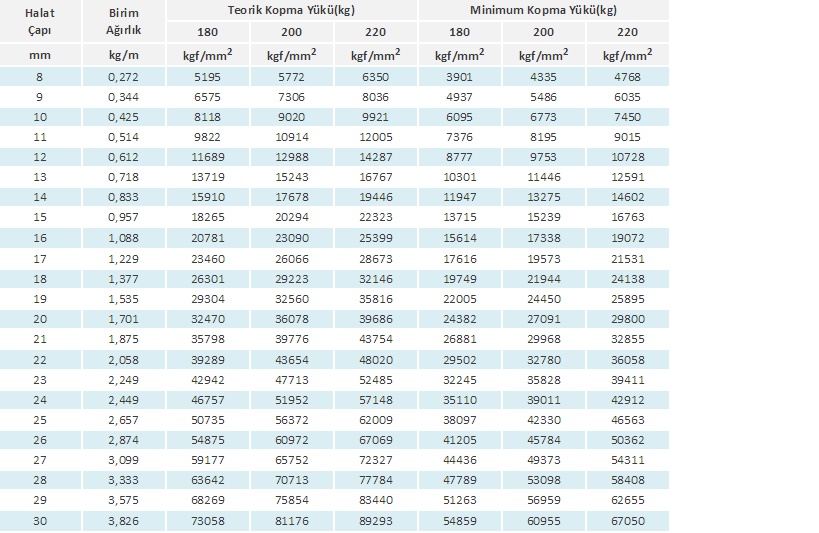The width and height of the screenshot is (819, 533).
Task: Select the rope diameter 30 cell
Action: pos(40,521)
